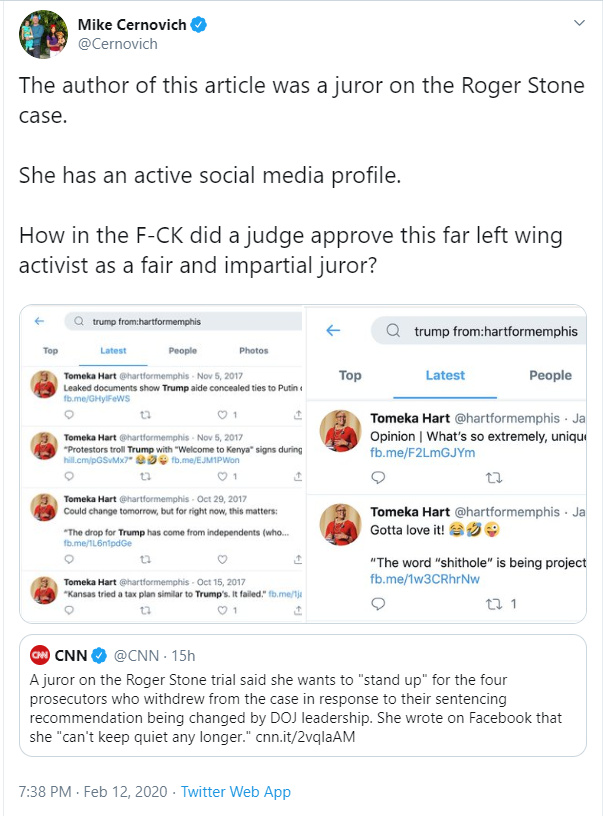Click the magnifier icon in the right search bar
The image size is (603, 816).
(x=393, y=331)
